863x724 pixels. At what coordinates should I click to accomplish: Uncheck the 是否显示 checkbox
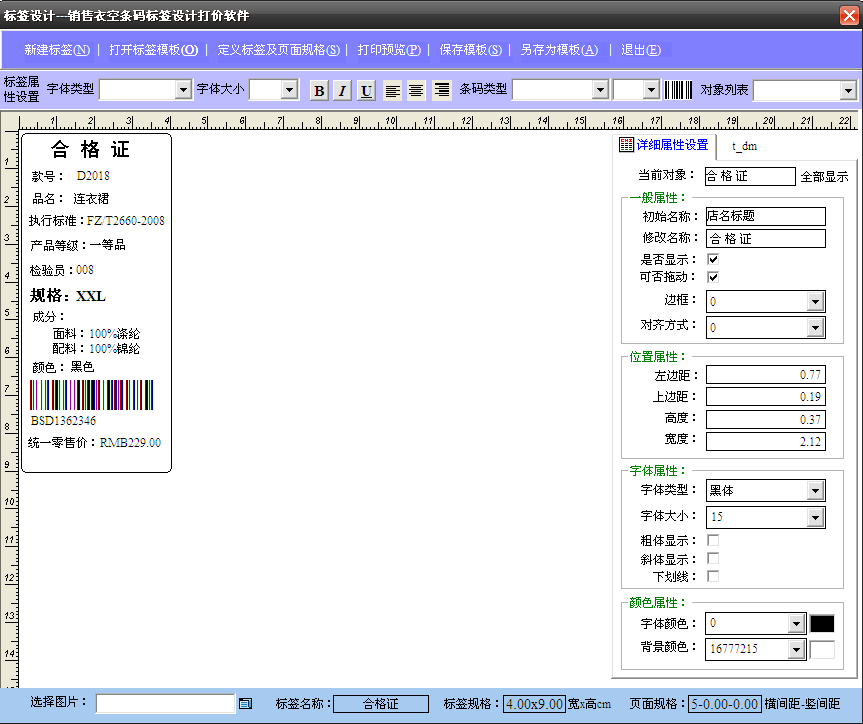(713, 259)
